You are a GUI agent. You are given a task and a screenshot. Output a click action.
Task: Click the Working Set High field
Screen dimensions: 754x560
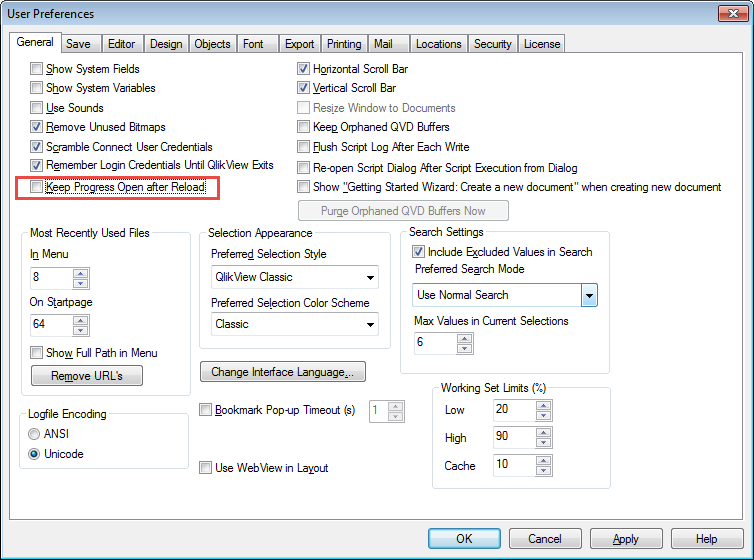[515, 437]
